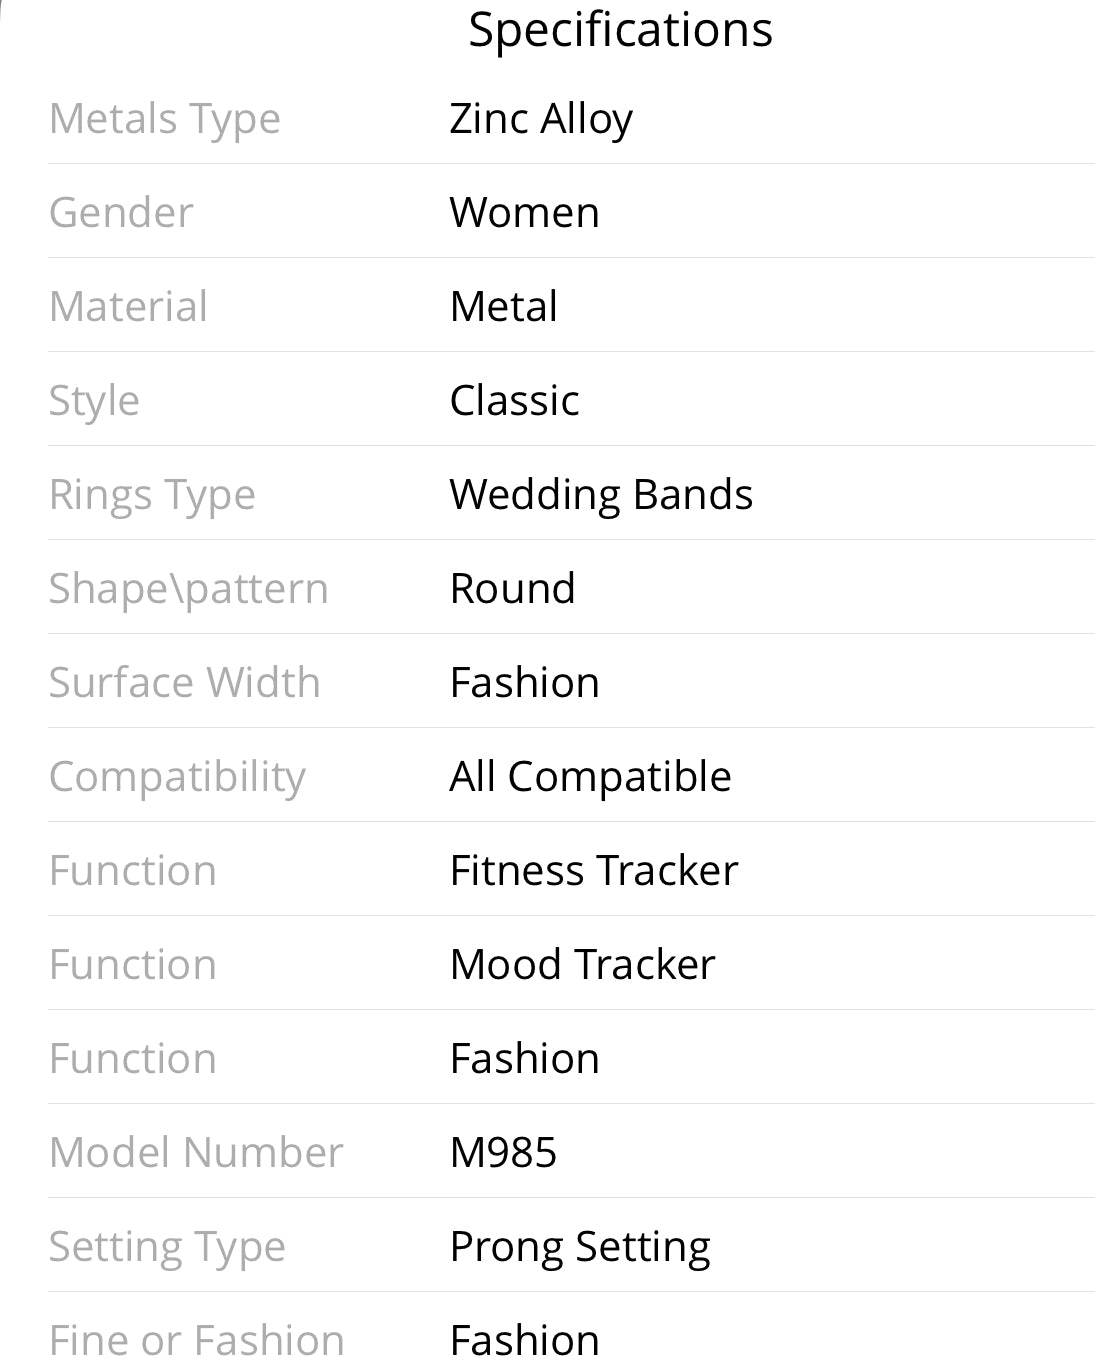Tap the Metal material value
Viewport: 1095px width, 1363px height.
504,306
